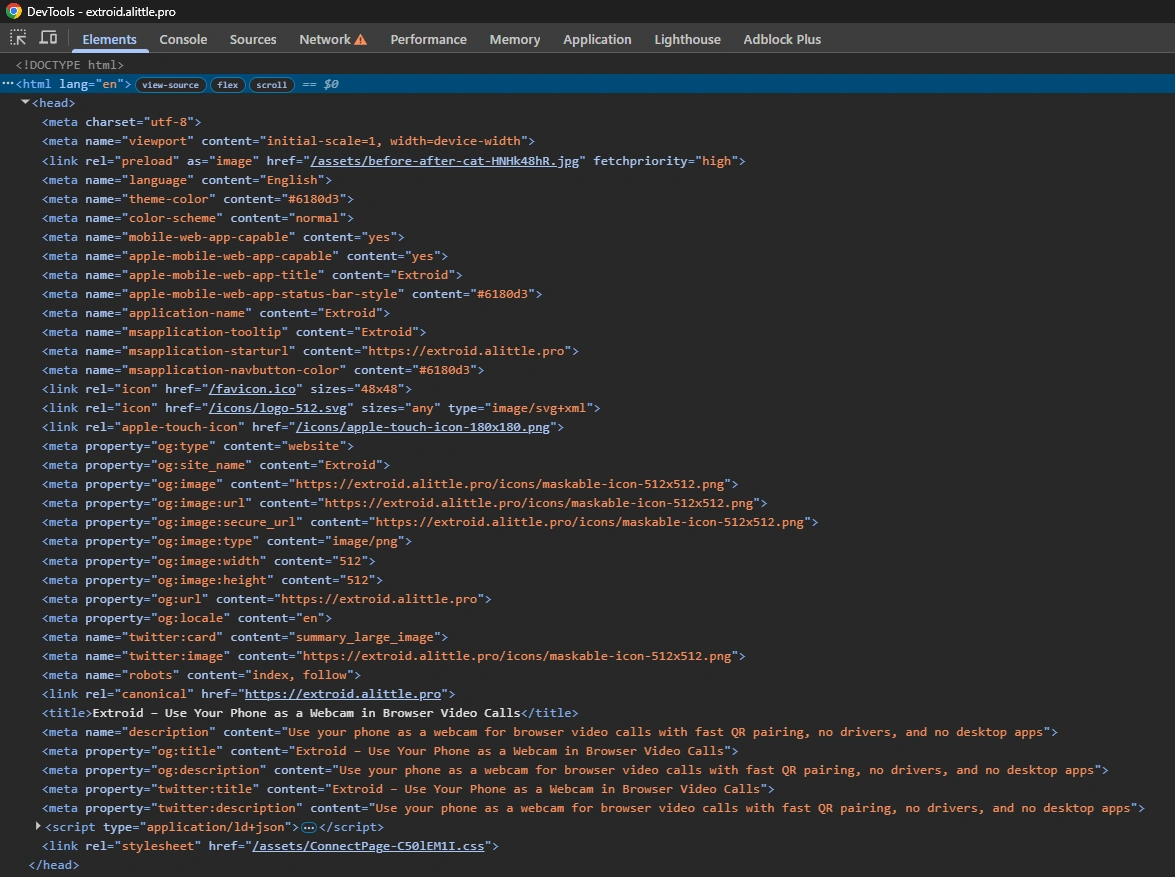Switch to the Console tab
1175x877 pixels.
point(183,40)
